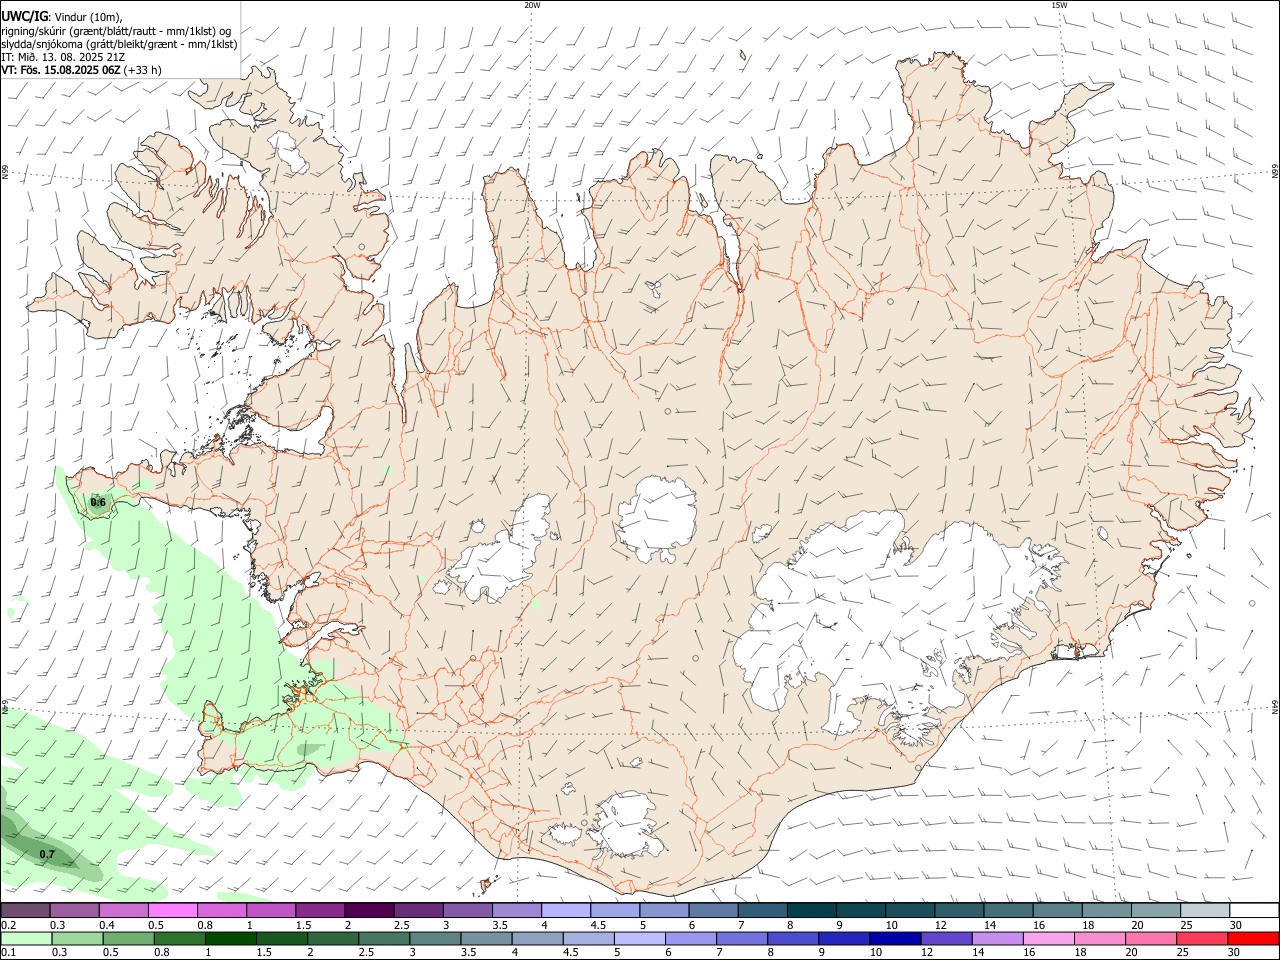Click the 0.7 precipitation value offshore southwest
This screenshot has height=960, width=1280.
click(47, 854)
